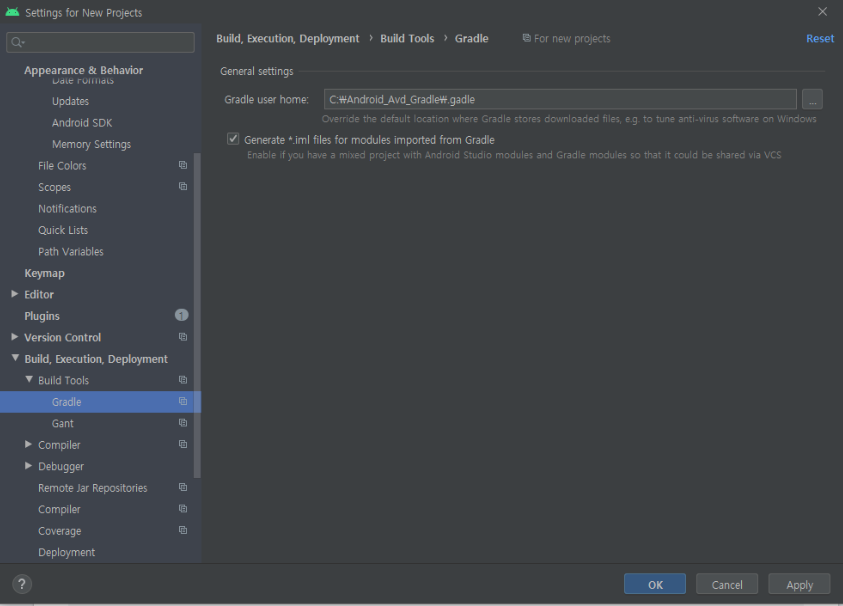The height and width of the screenshot is (606, 843).
Task: Click the Android Studio logo in title bar
Action: pyautogui.click(x=12, y=12)
